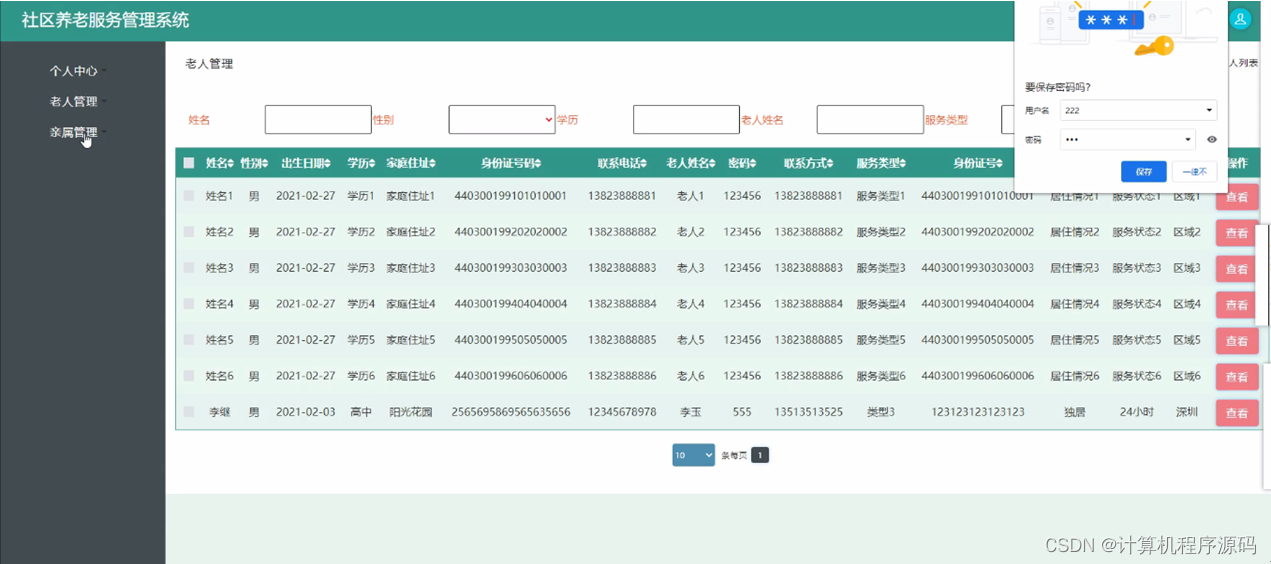Click phone cell 13823888882 in 联系电话 column
This screenshot has height=564, width=1271.
click(x=622, y=232)
